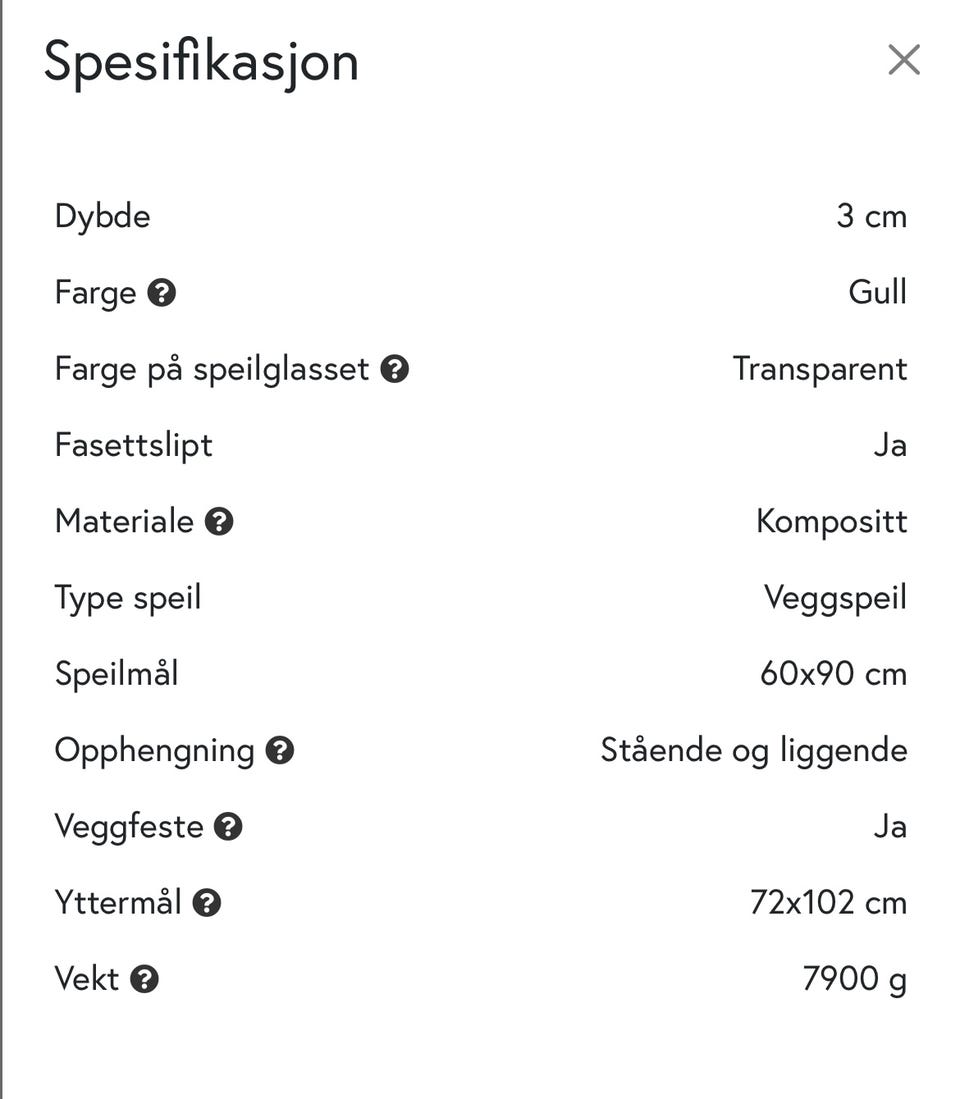Open the Veggfeste info icon
This screenshot has height=1099, width=960.
229,827
